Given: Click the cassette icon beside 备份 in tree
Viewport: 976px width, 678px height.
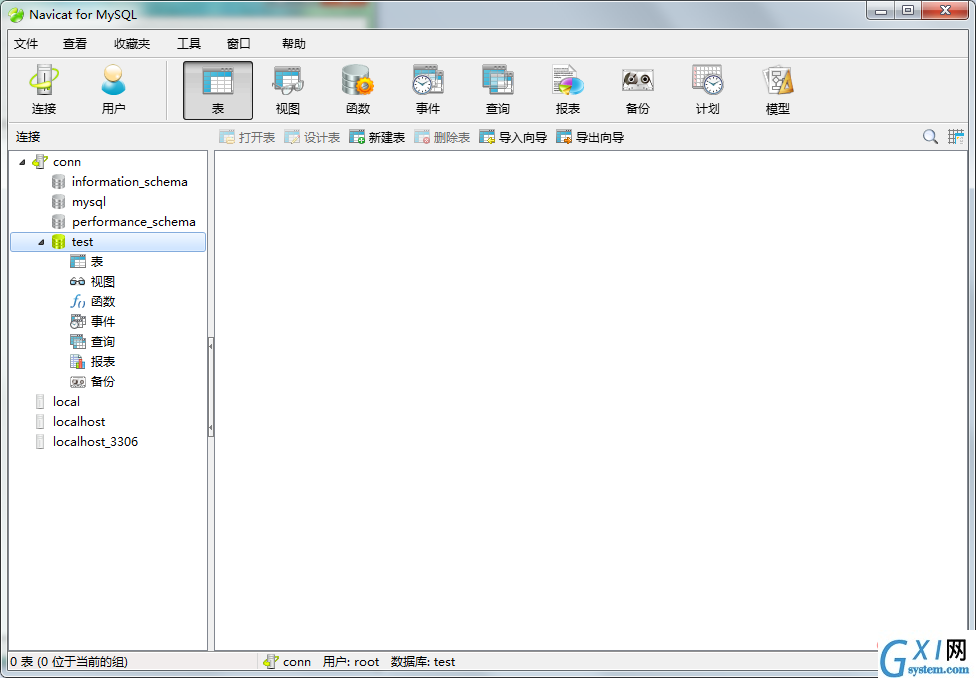Looking at the screenshot, I should (x=78, y=382).
